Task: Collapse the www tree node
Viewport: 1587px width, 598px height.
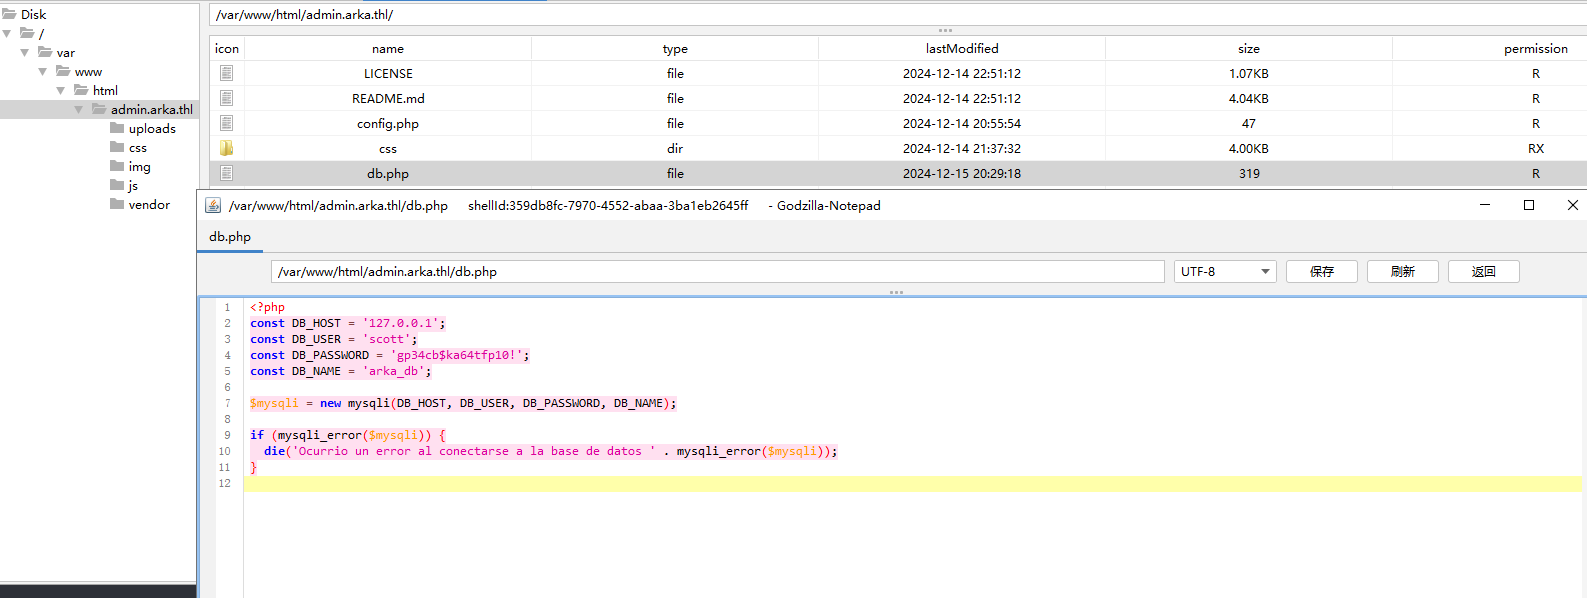Action: tap(43, 71)
